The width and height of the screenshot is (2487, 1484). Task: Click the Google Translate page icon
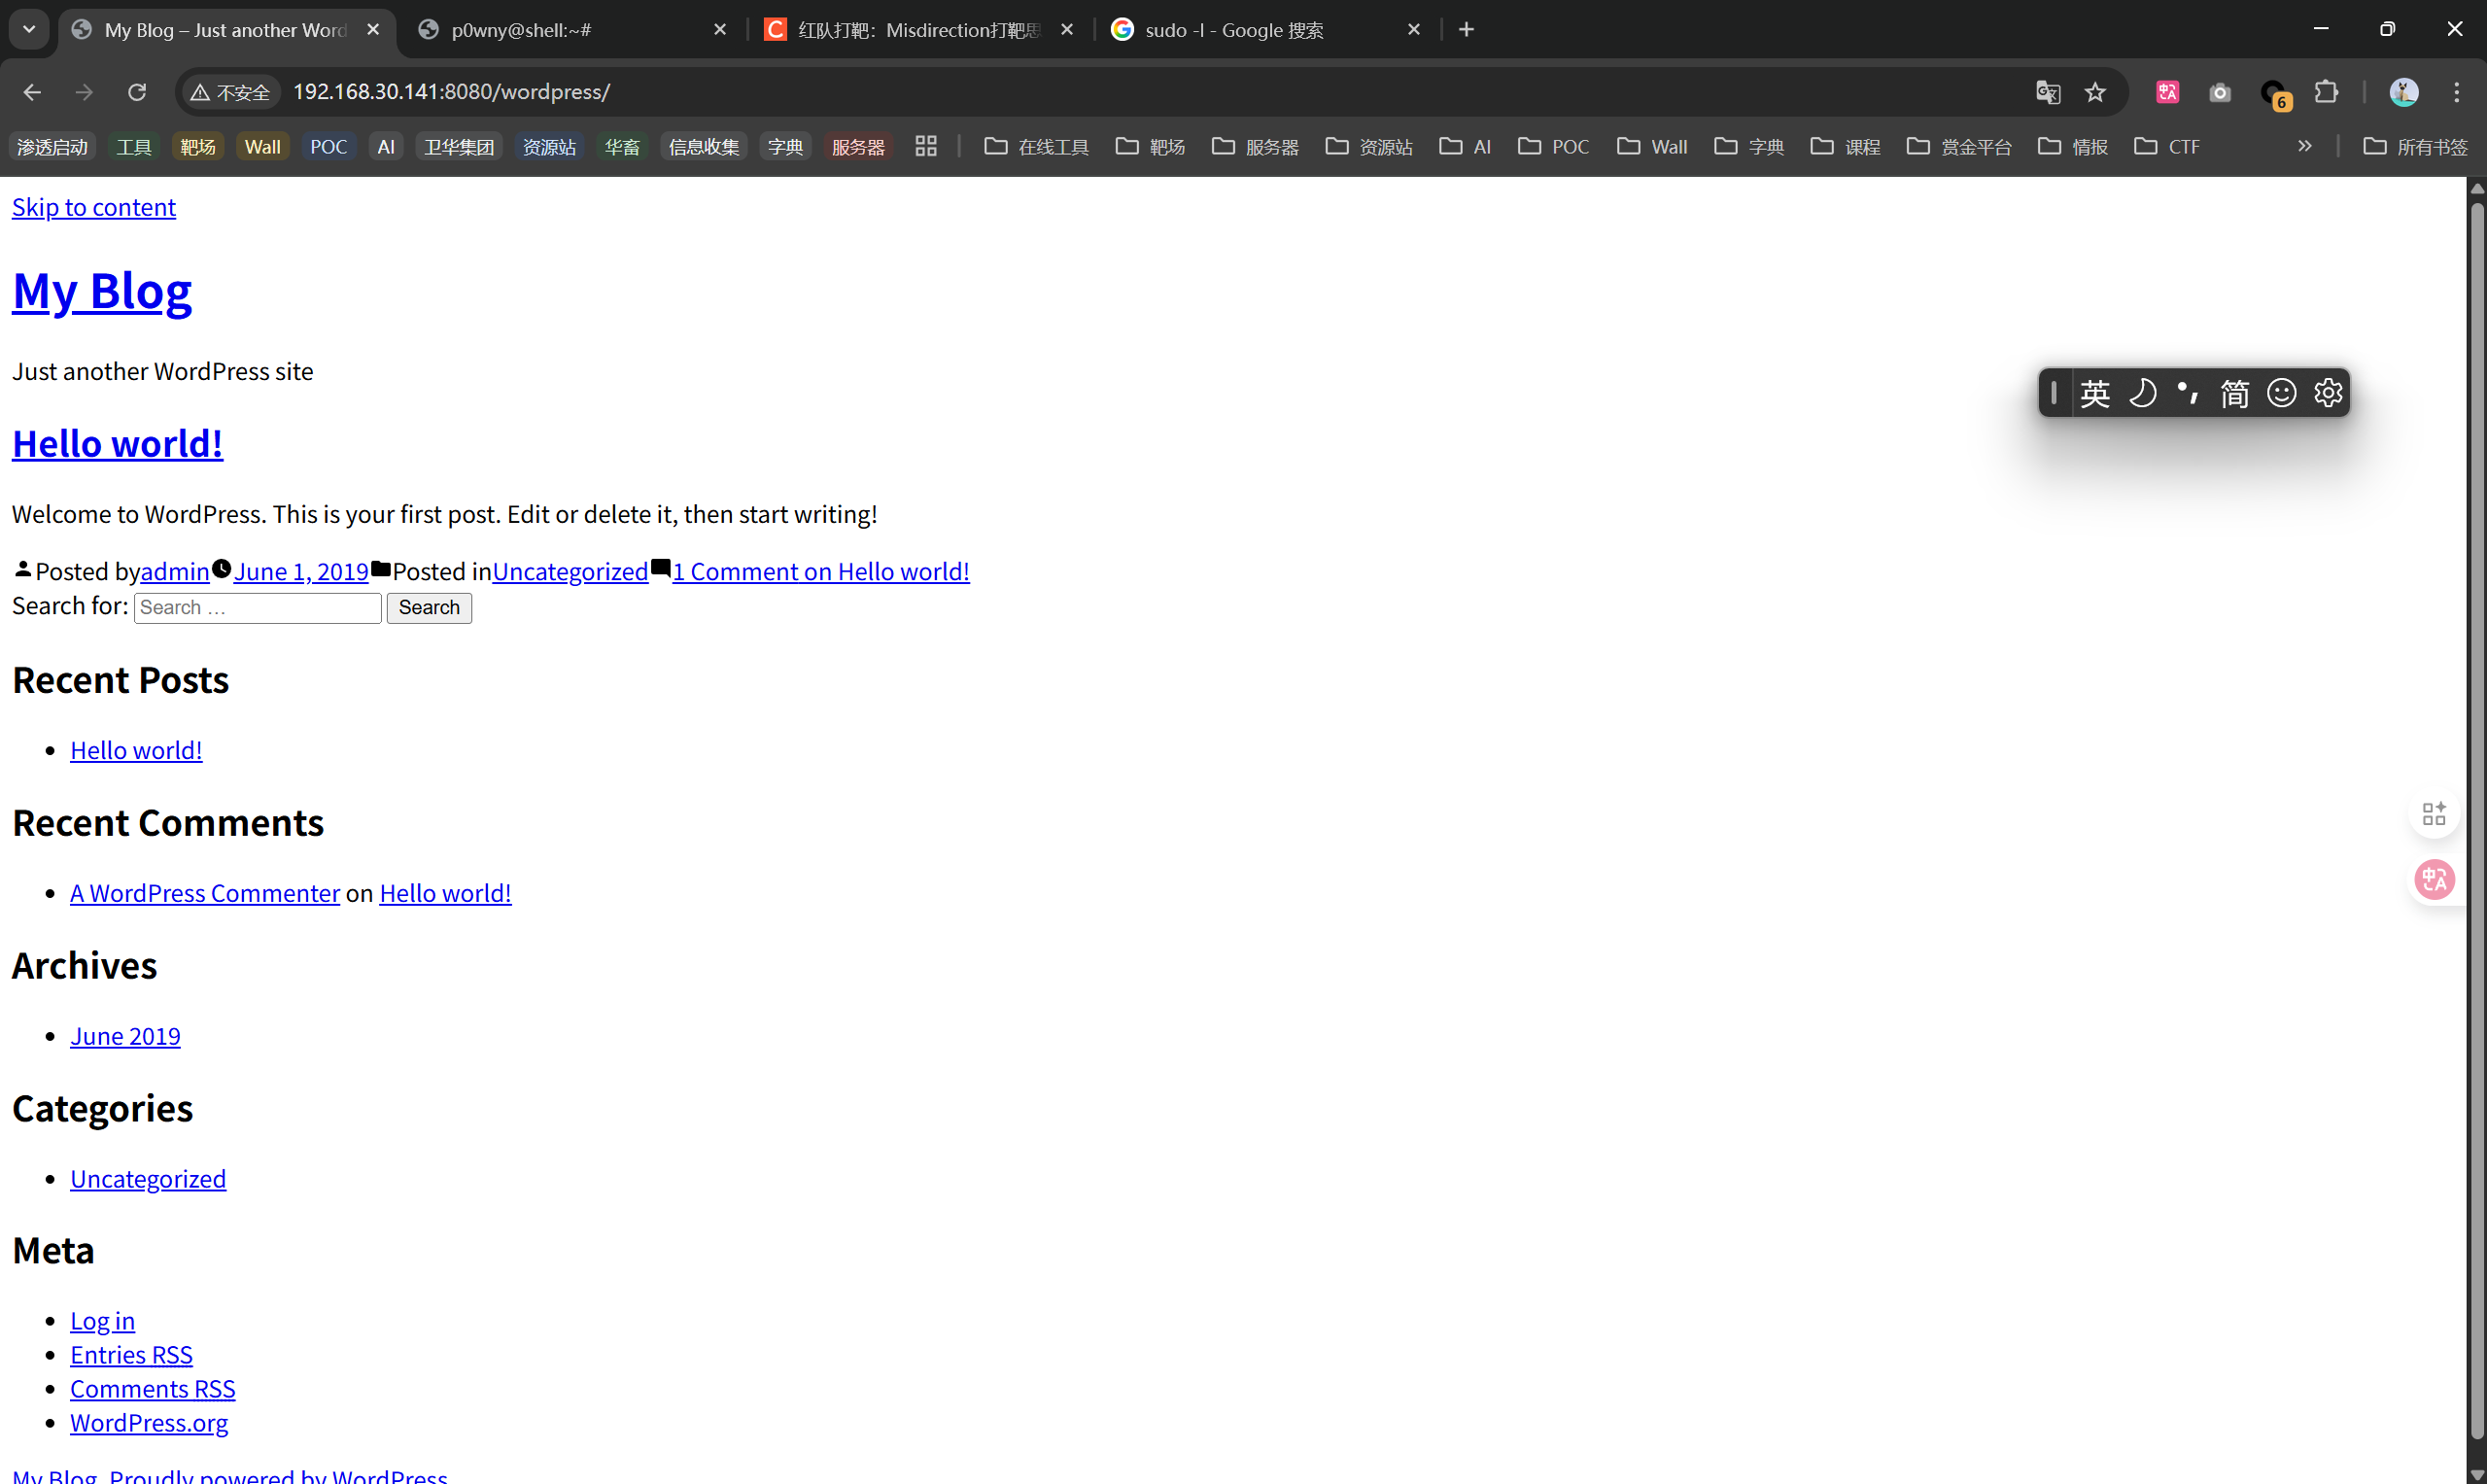tap(2047, 92)
